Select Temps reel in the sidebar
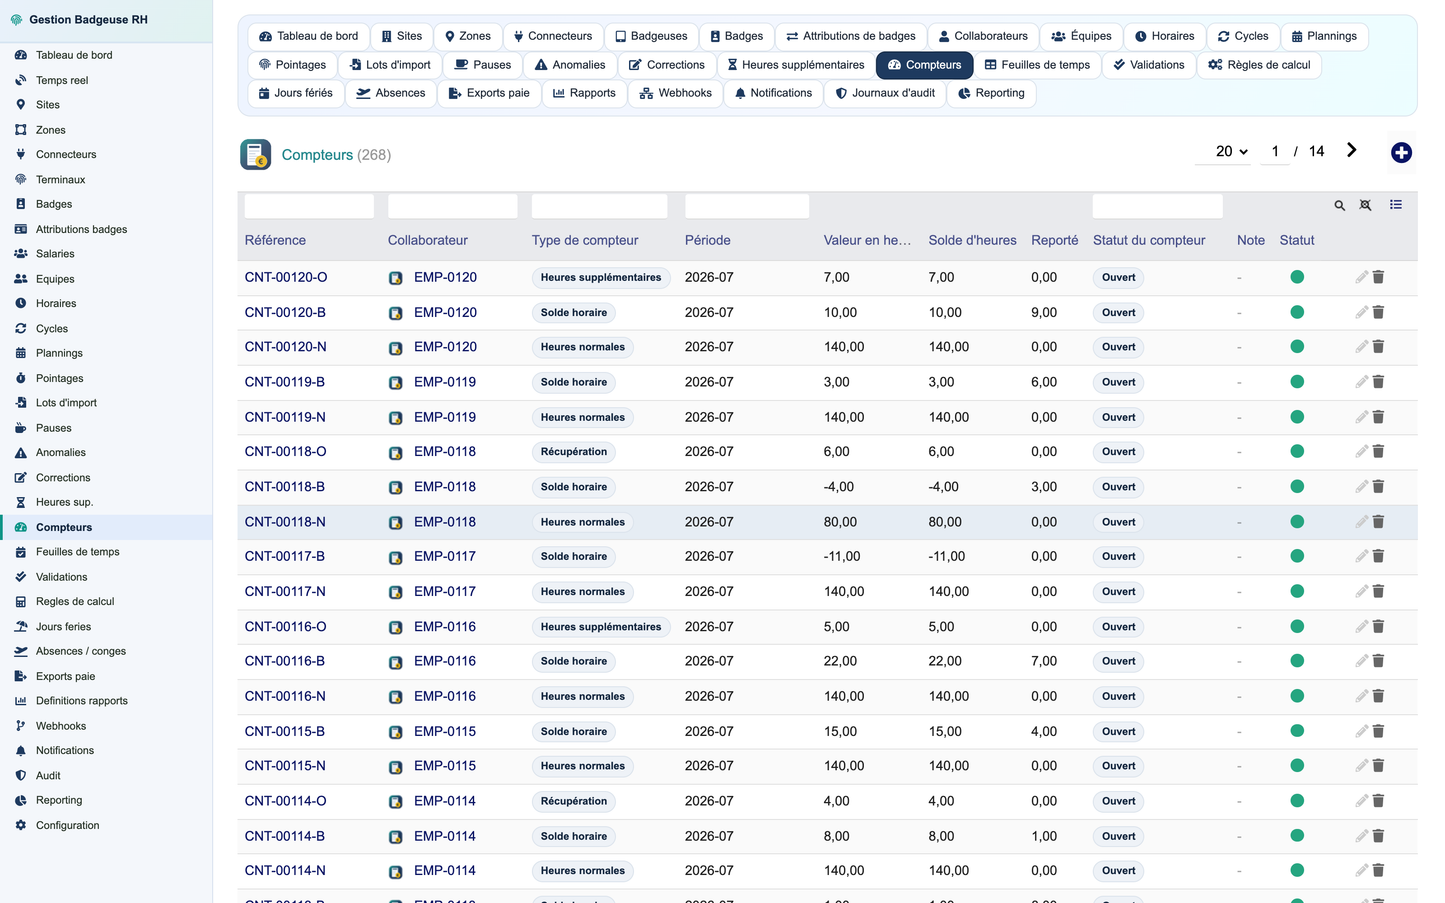Viewport: 1445px width, 903px height. [x=62, y=80]
